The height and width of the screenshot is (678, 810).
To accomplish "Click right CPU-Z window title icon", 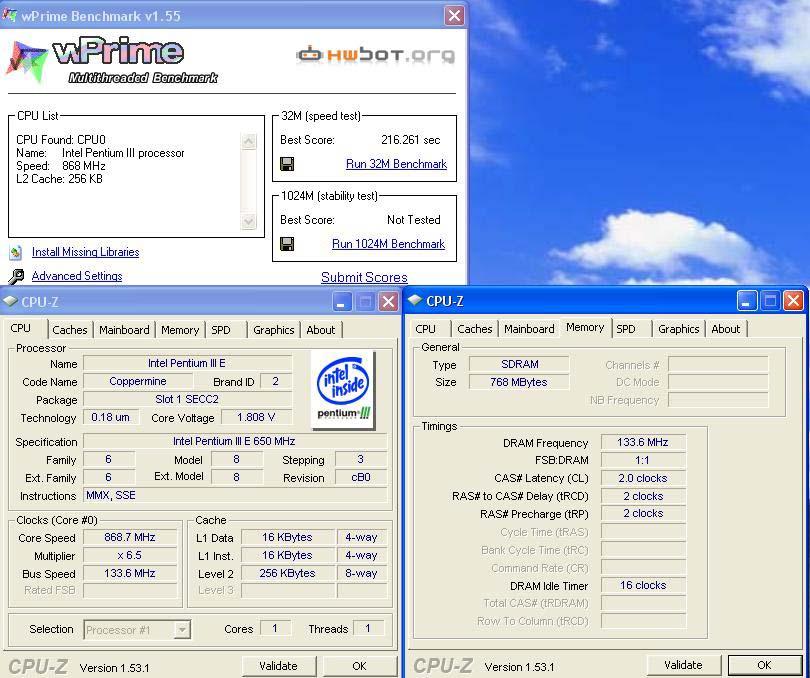I will [x=415, y=300].
